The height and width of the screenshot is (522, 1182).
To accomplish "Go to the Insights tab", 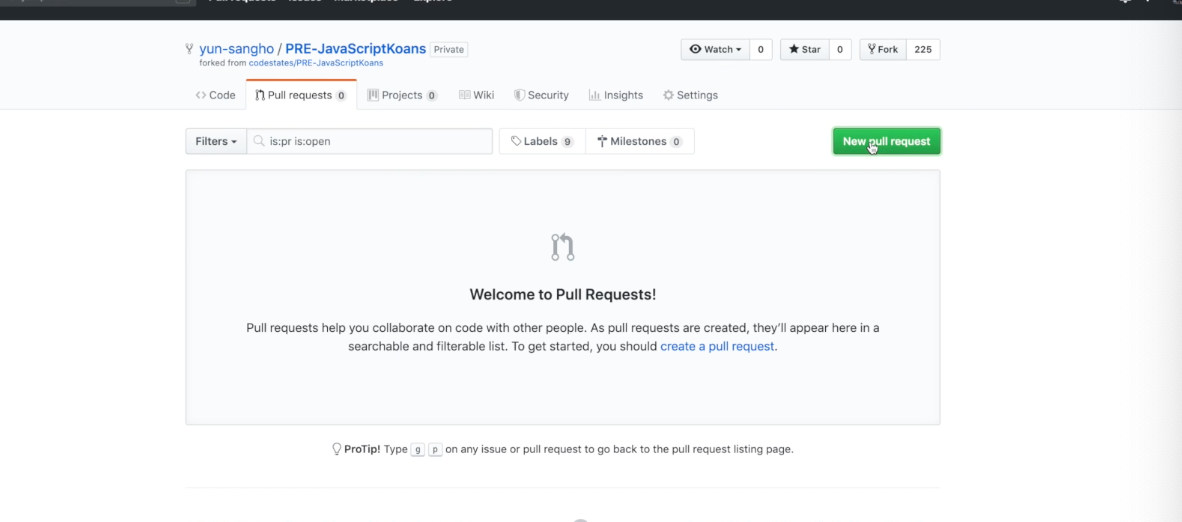I will pos(616,95).
